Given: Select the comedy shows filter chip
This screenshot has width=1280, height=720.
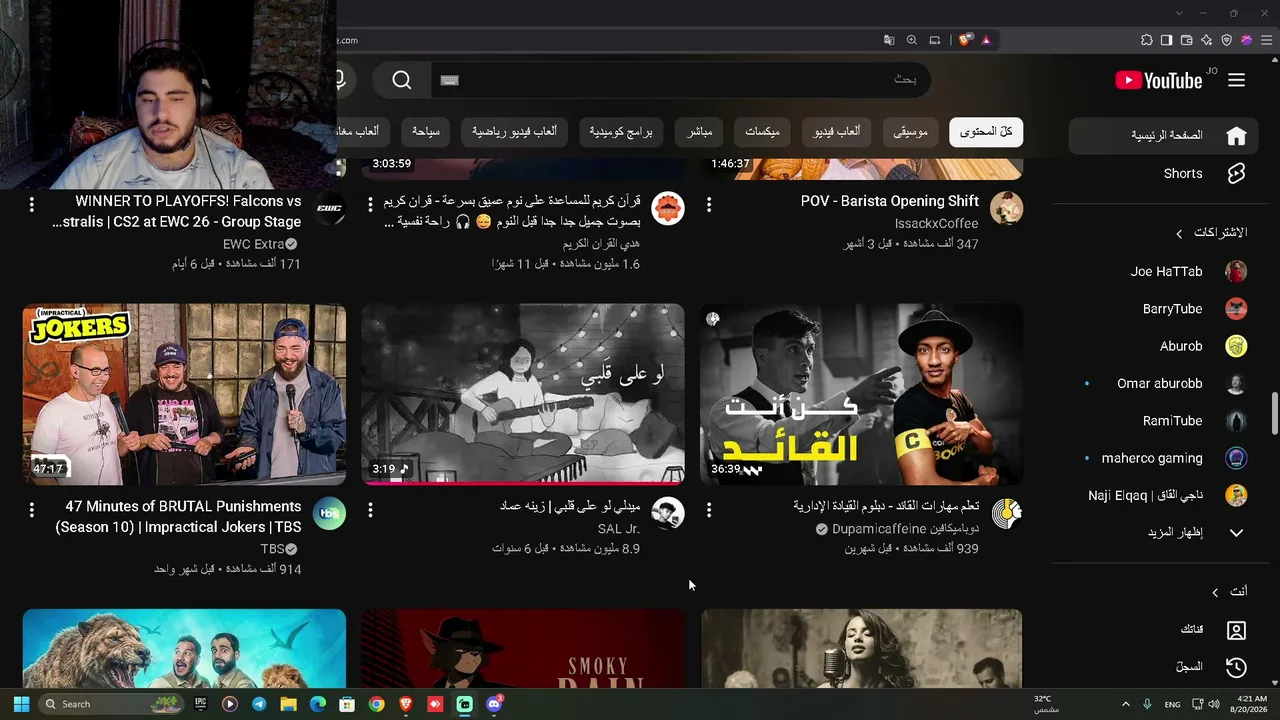Looking at the screenshot, I should [621, 132].
